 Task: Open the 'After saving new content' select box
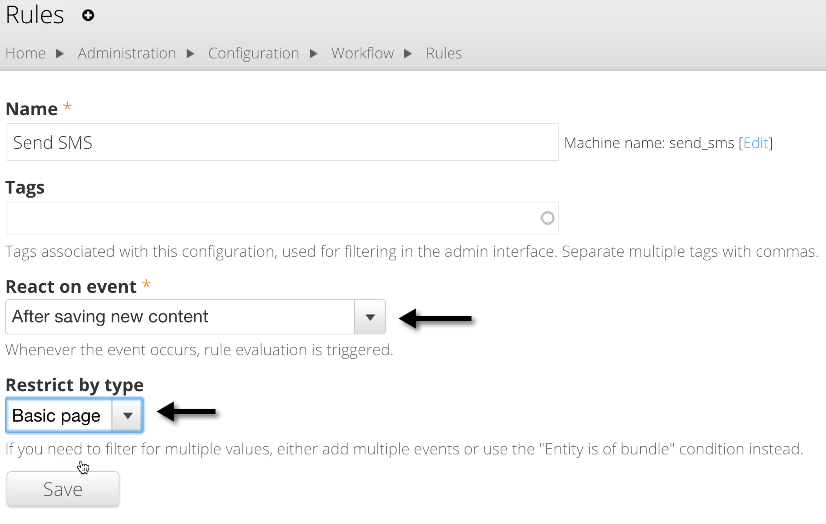180,317
